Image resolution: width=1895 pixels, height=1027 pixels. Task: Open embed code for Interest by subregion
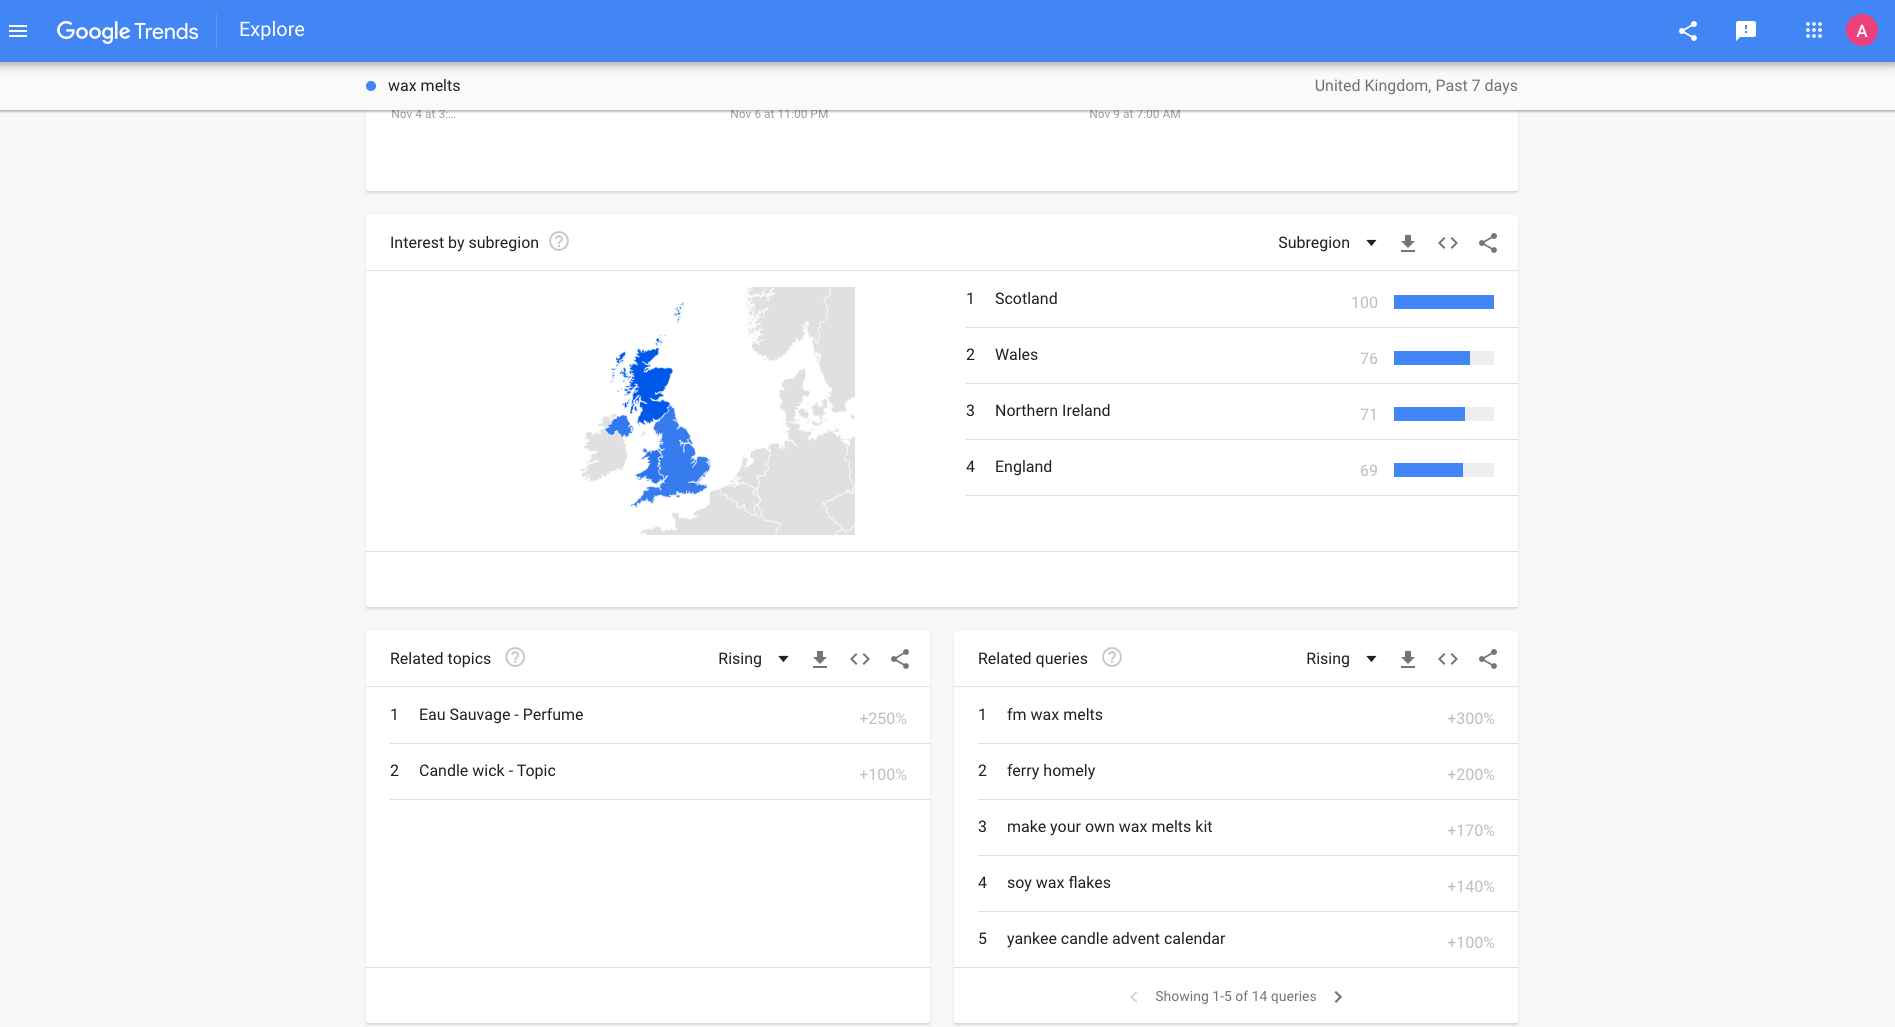(1448, 243)
